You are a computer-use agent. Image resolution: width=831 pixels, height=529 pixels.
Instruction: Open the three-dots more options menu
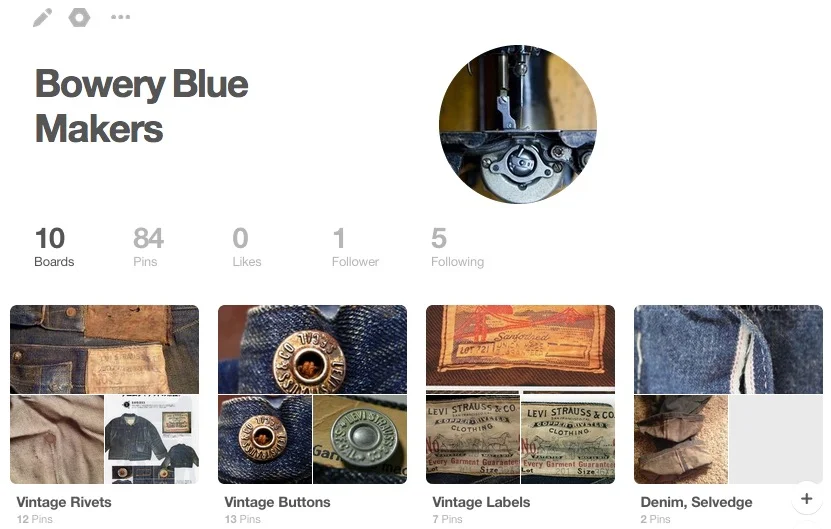click(120, 17)
